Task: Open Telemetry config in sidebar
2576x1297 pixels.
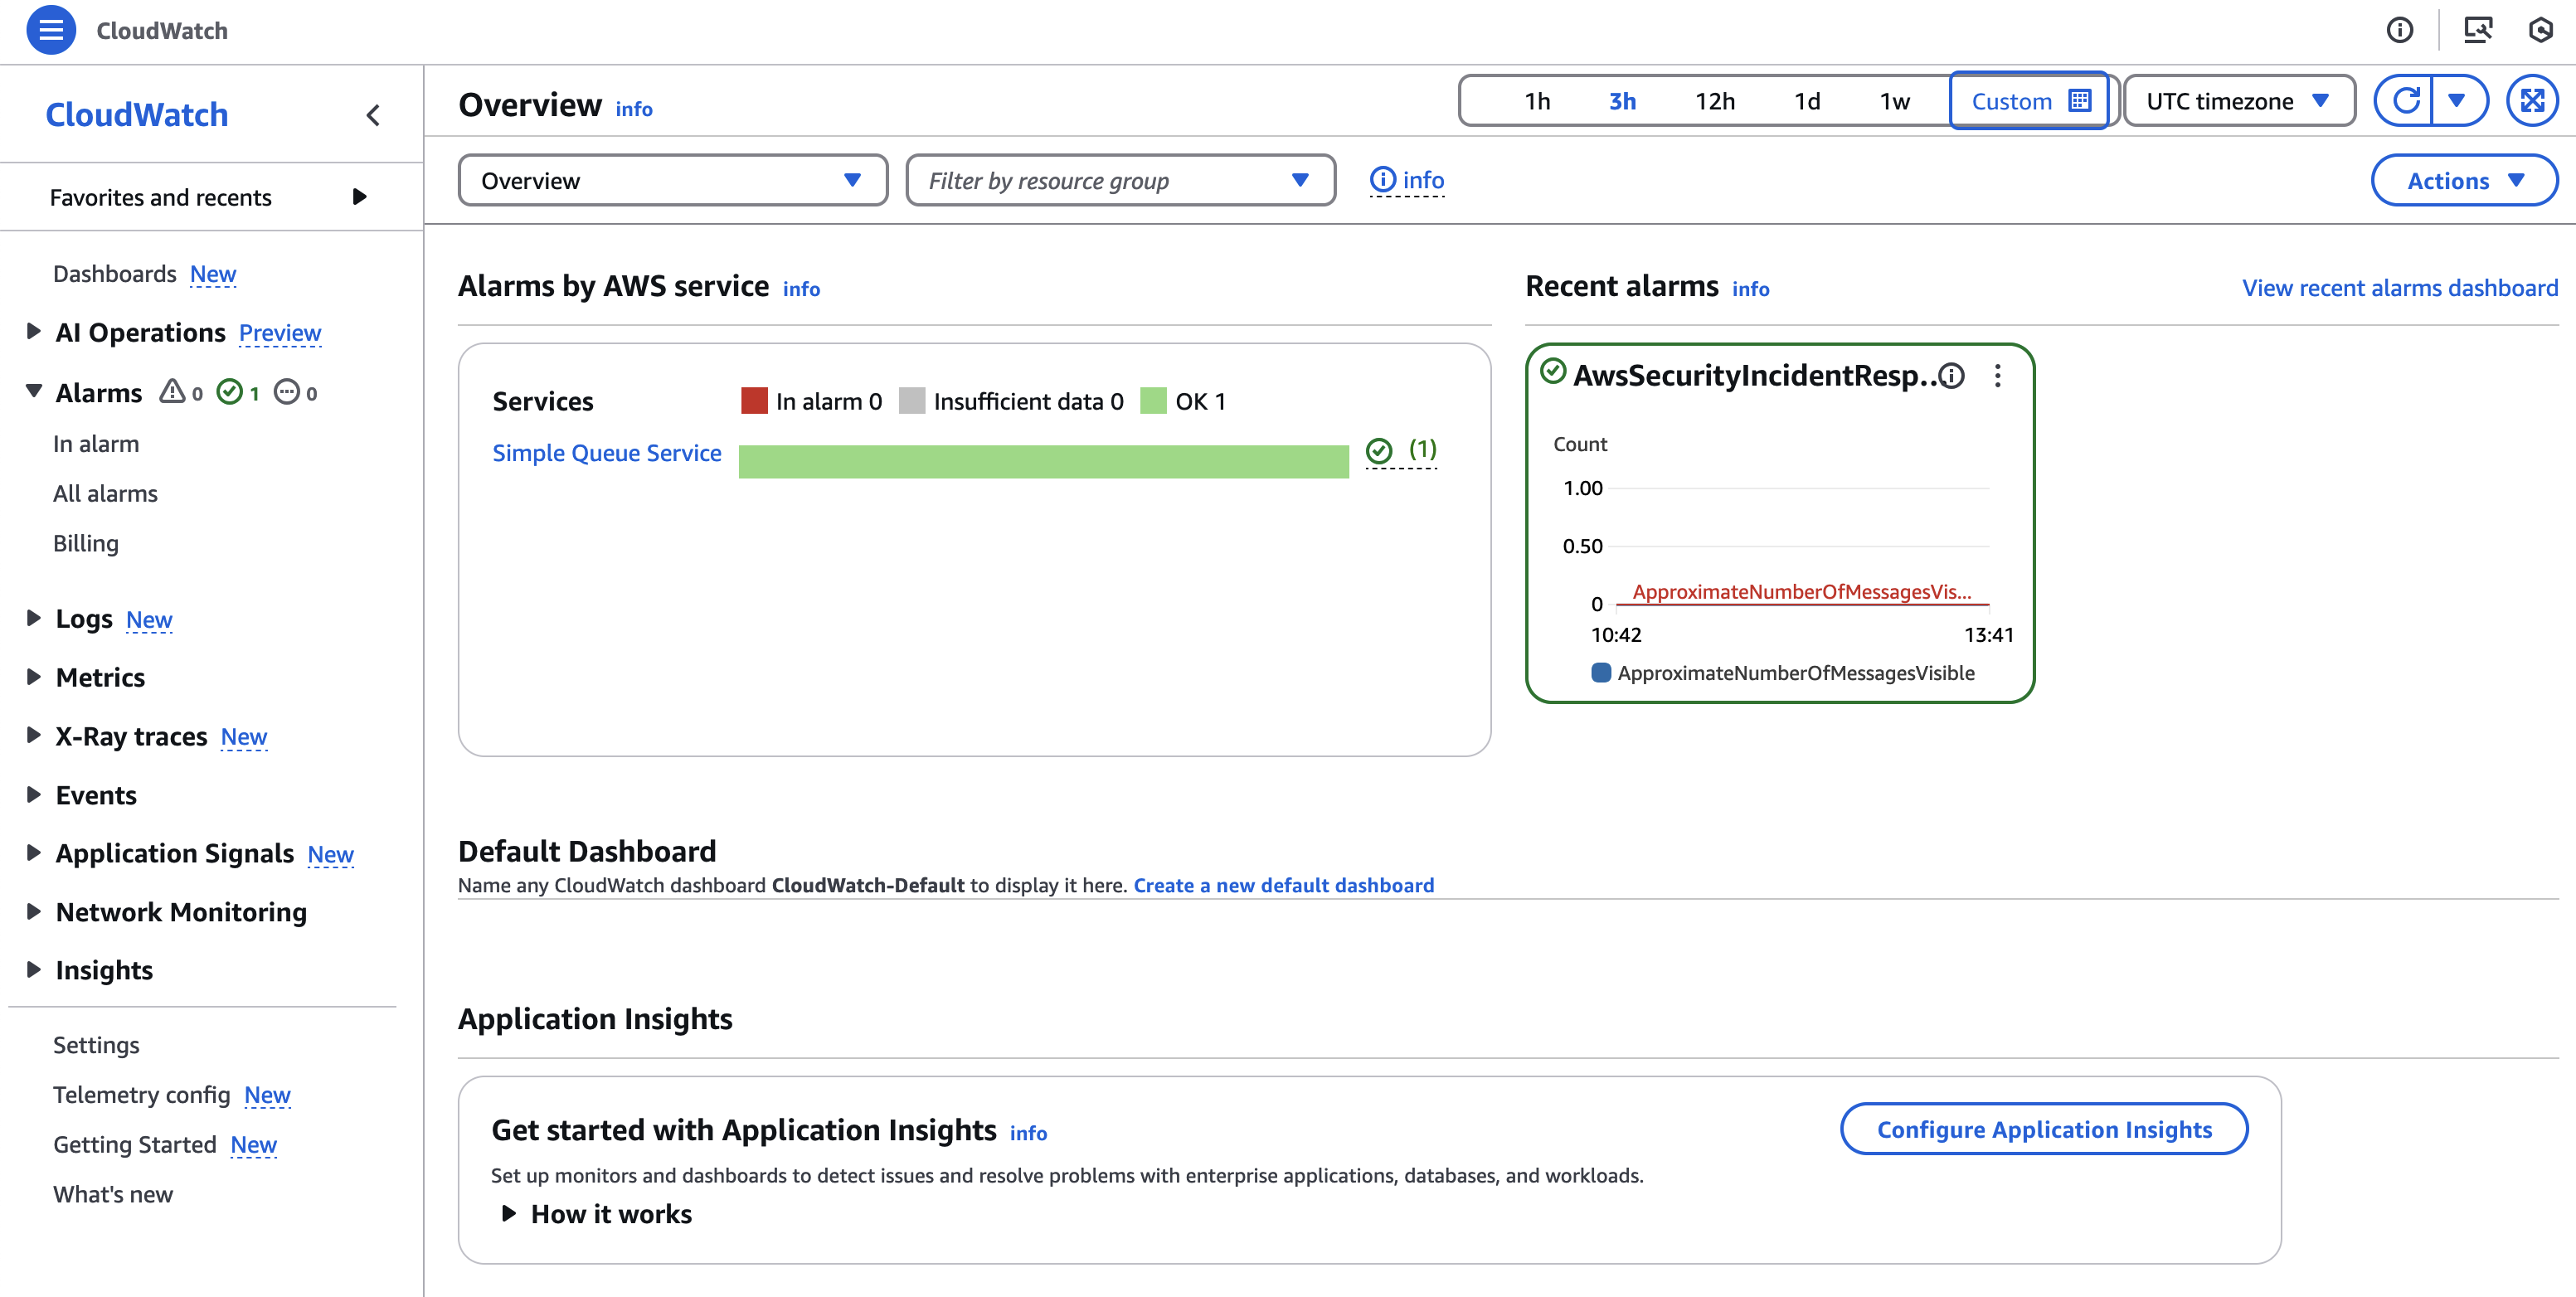Action: tap(141, 1095)
